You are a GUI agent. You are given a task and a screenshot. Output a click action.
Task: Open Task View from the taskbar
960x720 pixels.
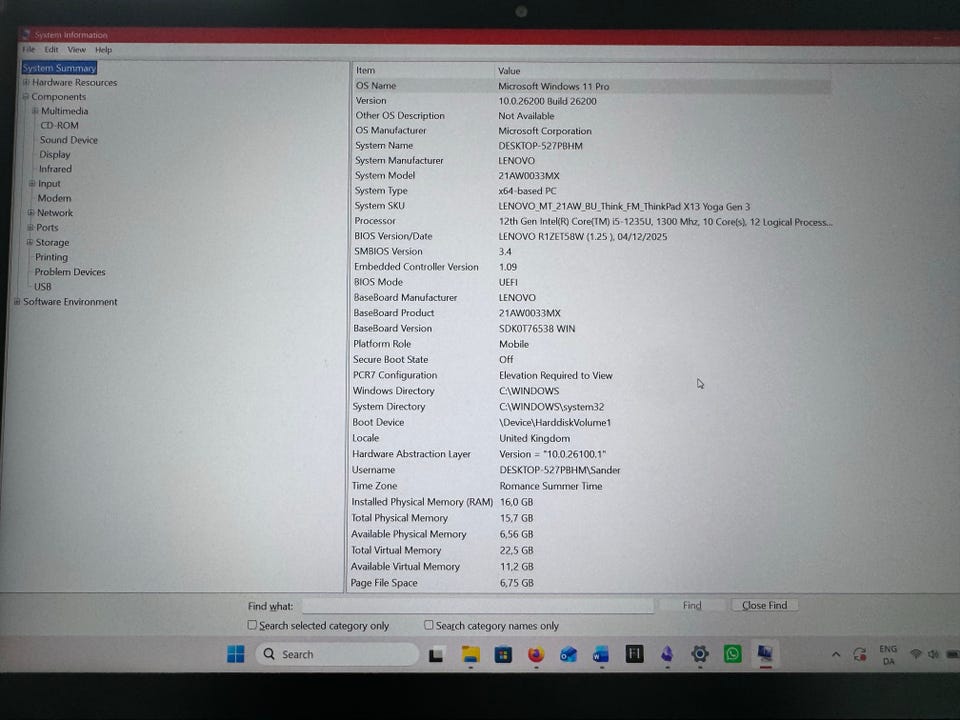click(x=436, y=654)
